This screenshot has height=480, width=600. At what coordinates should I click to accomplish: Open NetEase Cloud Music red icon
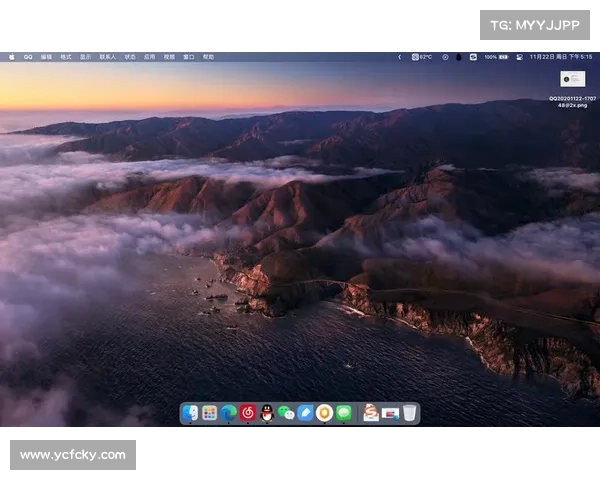pyautogui.click(x=247, y=413)
